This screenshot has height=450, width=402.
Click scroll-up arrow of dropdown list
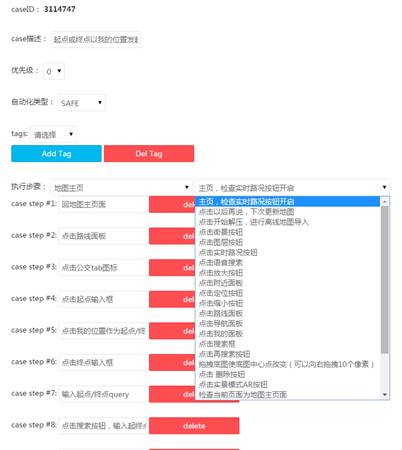pos(385,201)
